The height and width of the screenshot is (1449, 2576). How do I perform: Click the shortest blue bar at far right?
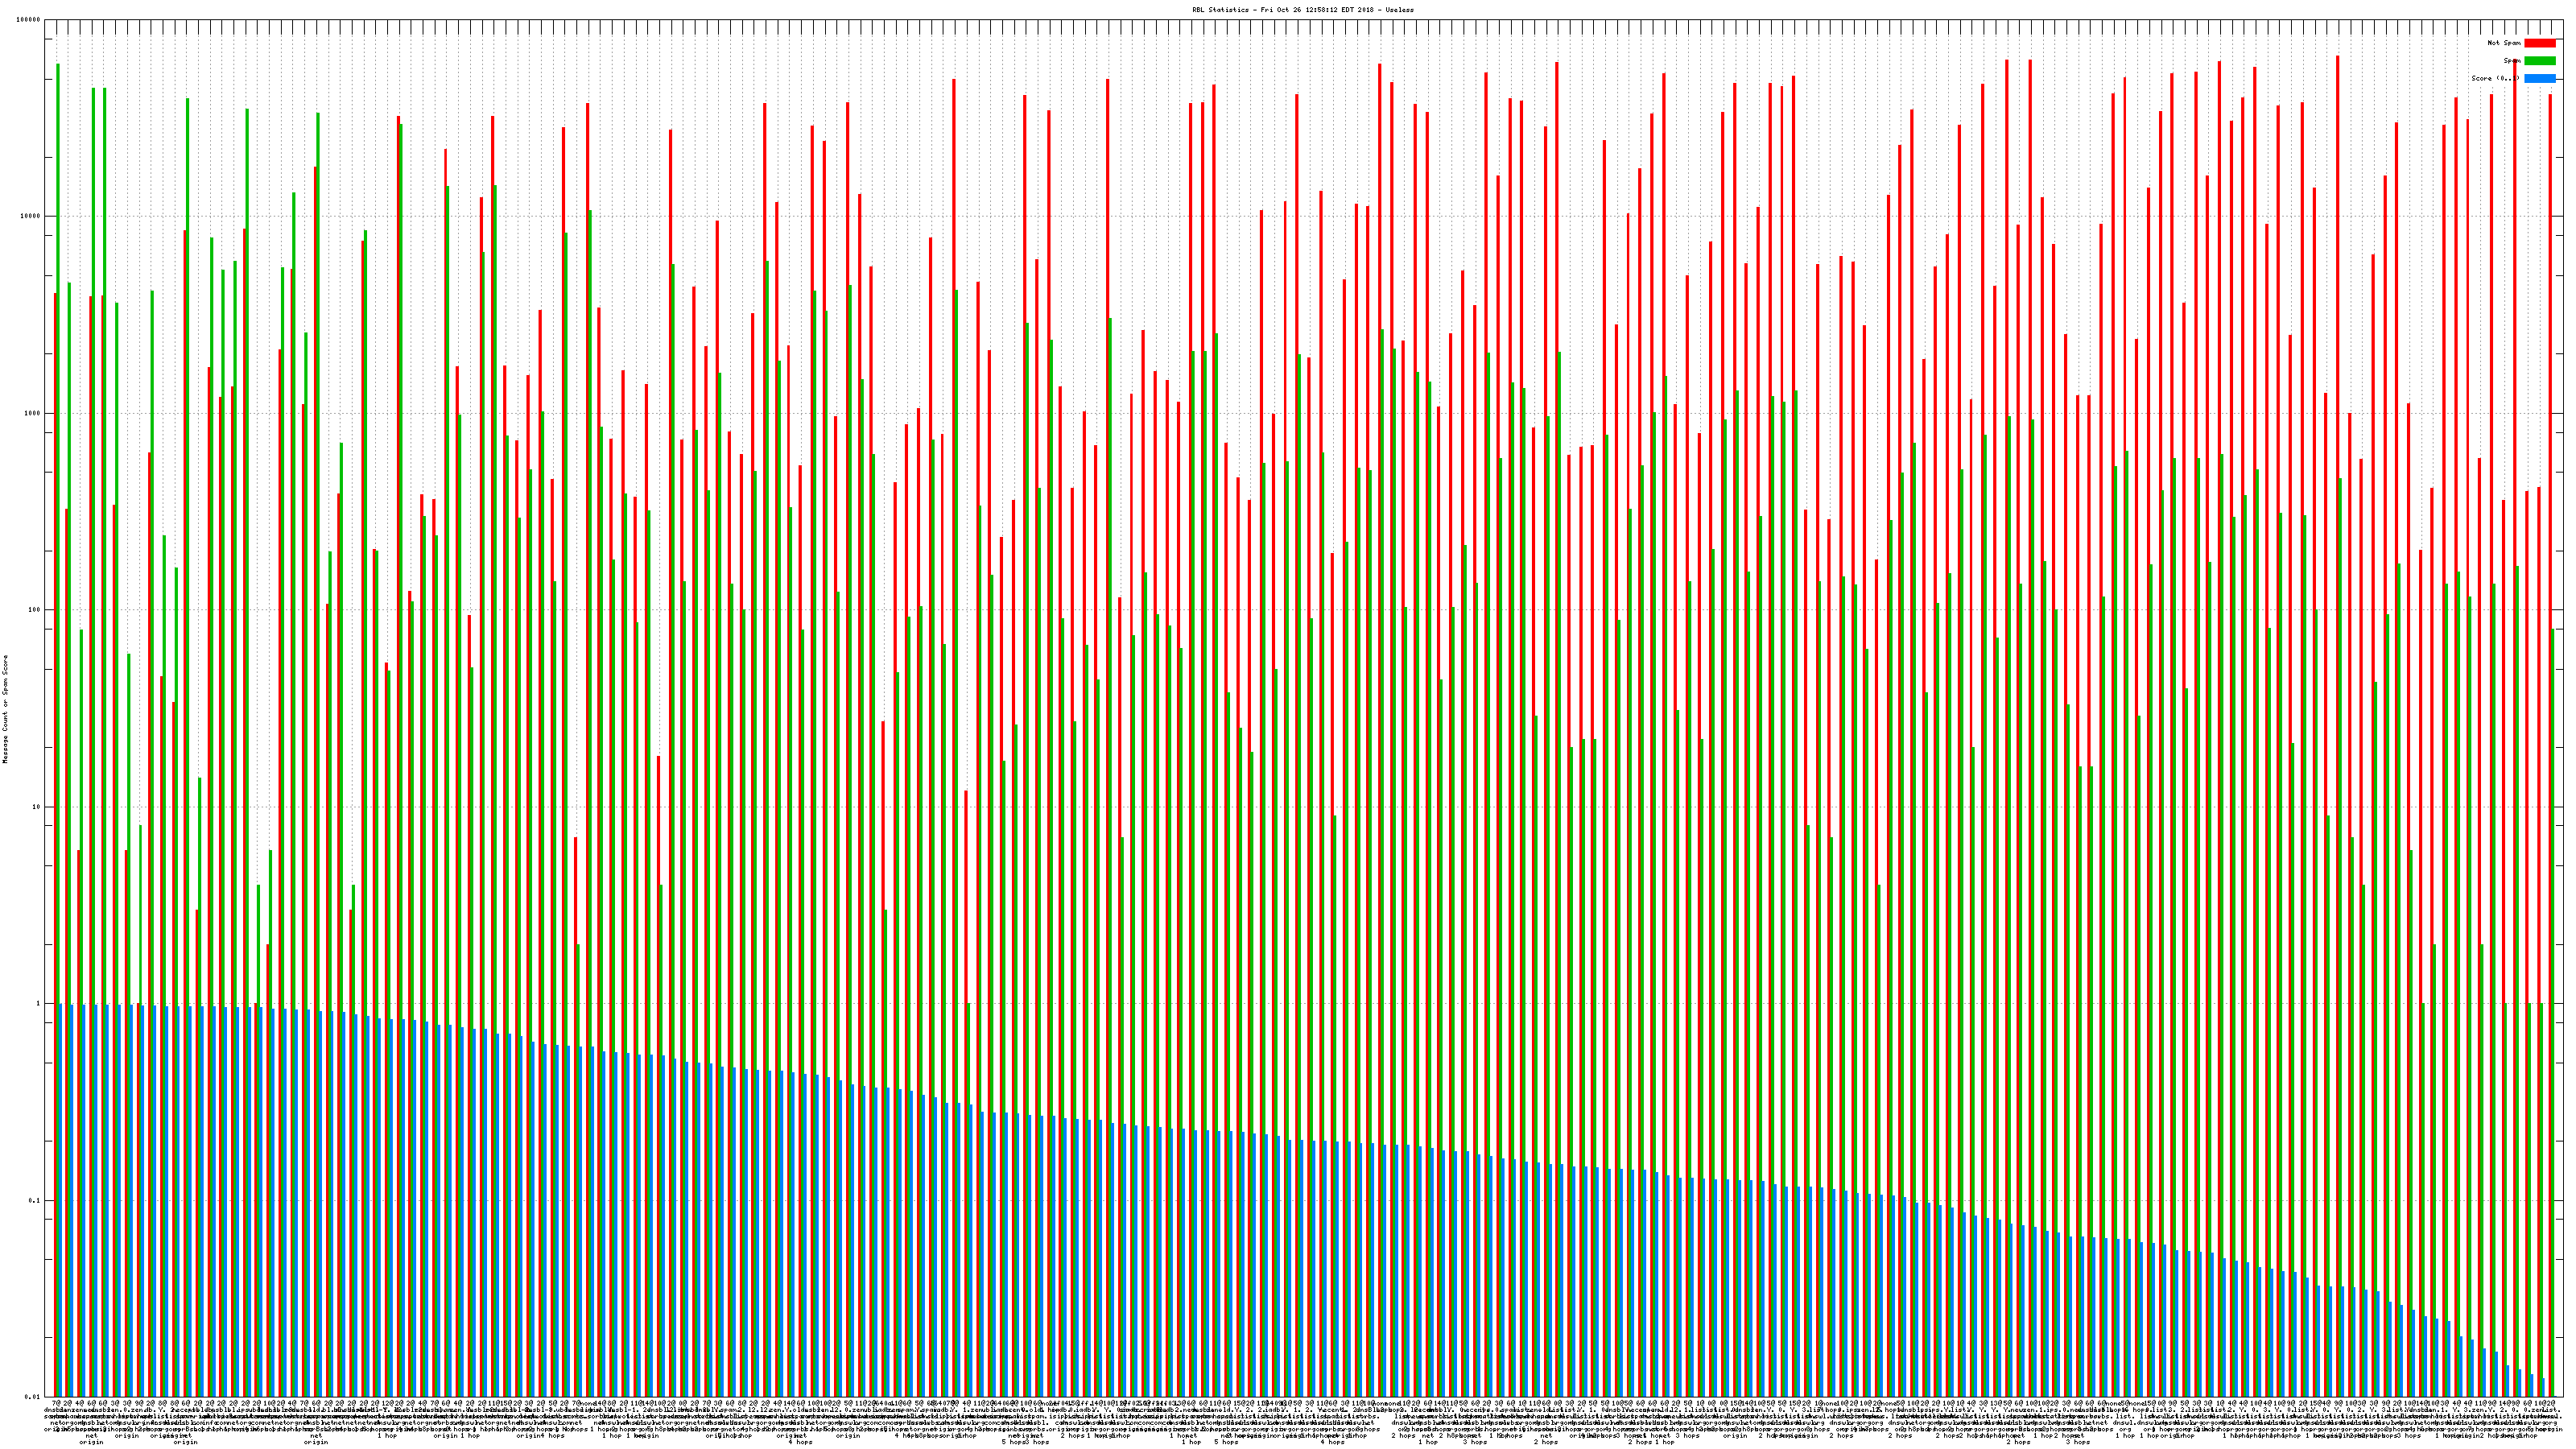point(2543,1387)
